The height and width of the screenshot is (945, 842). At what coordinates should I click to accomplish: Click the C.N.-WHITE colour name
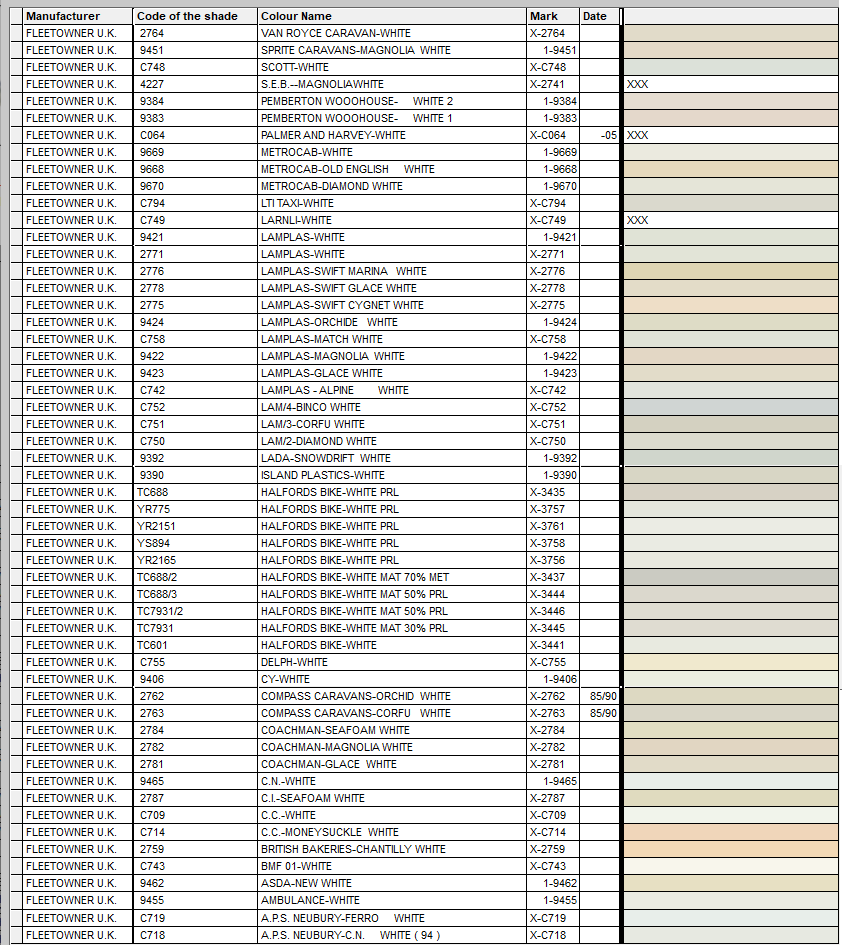coord(288,781)
